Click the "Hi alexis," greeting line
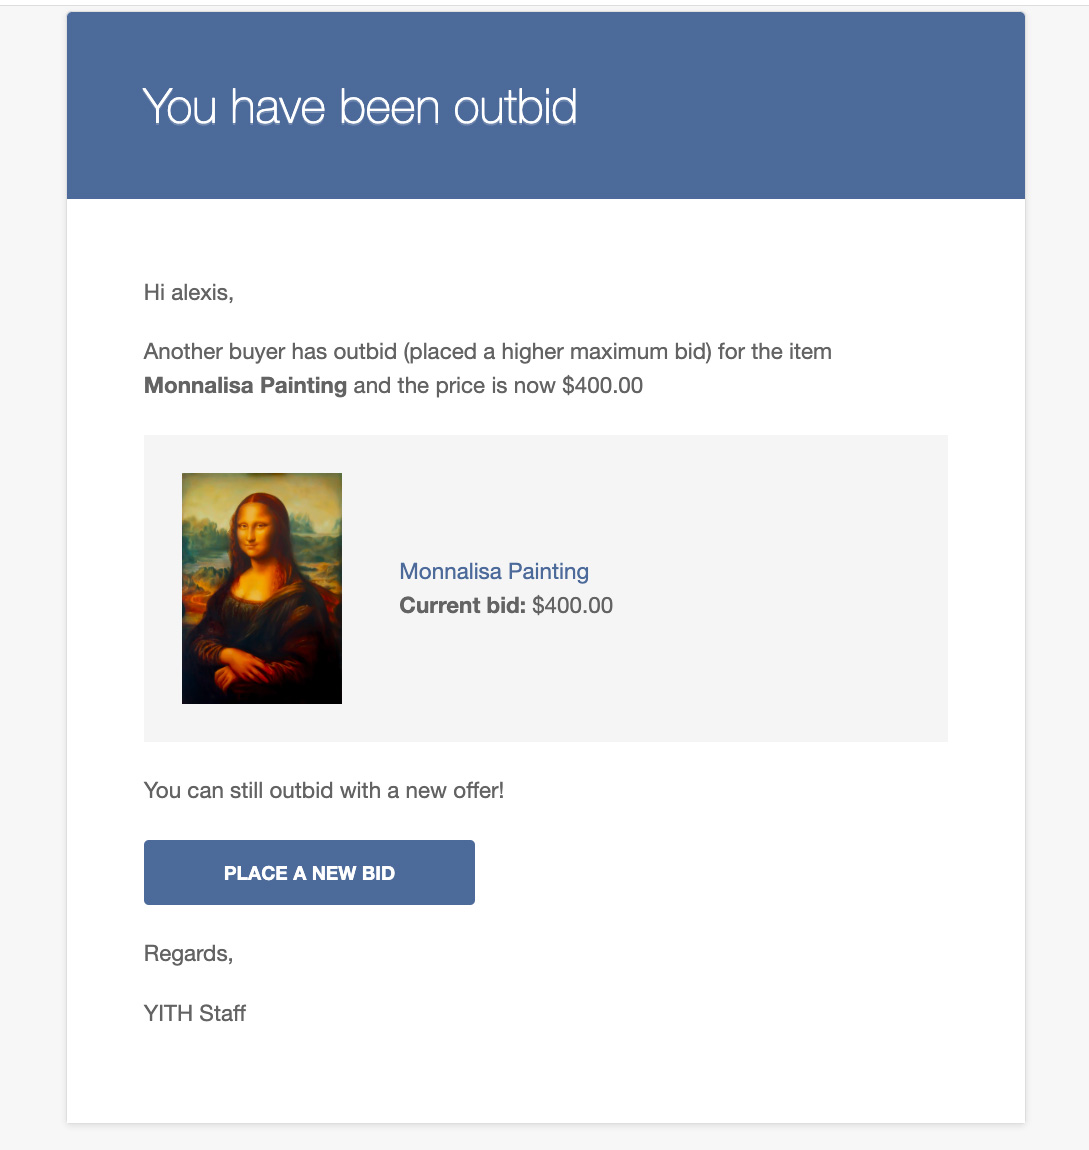This screenshot has width=1089, height=1150. pyautogui.click(x=189, y=293)
